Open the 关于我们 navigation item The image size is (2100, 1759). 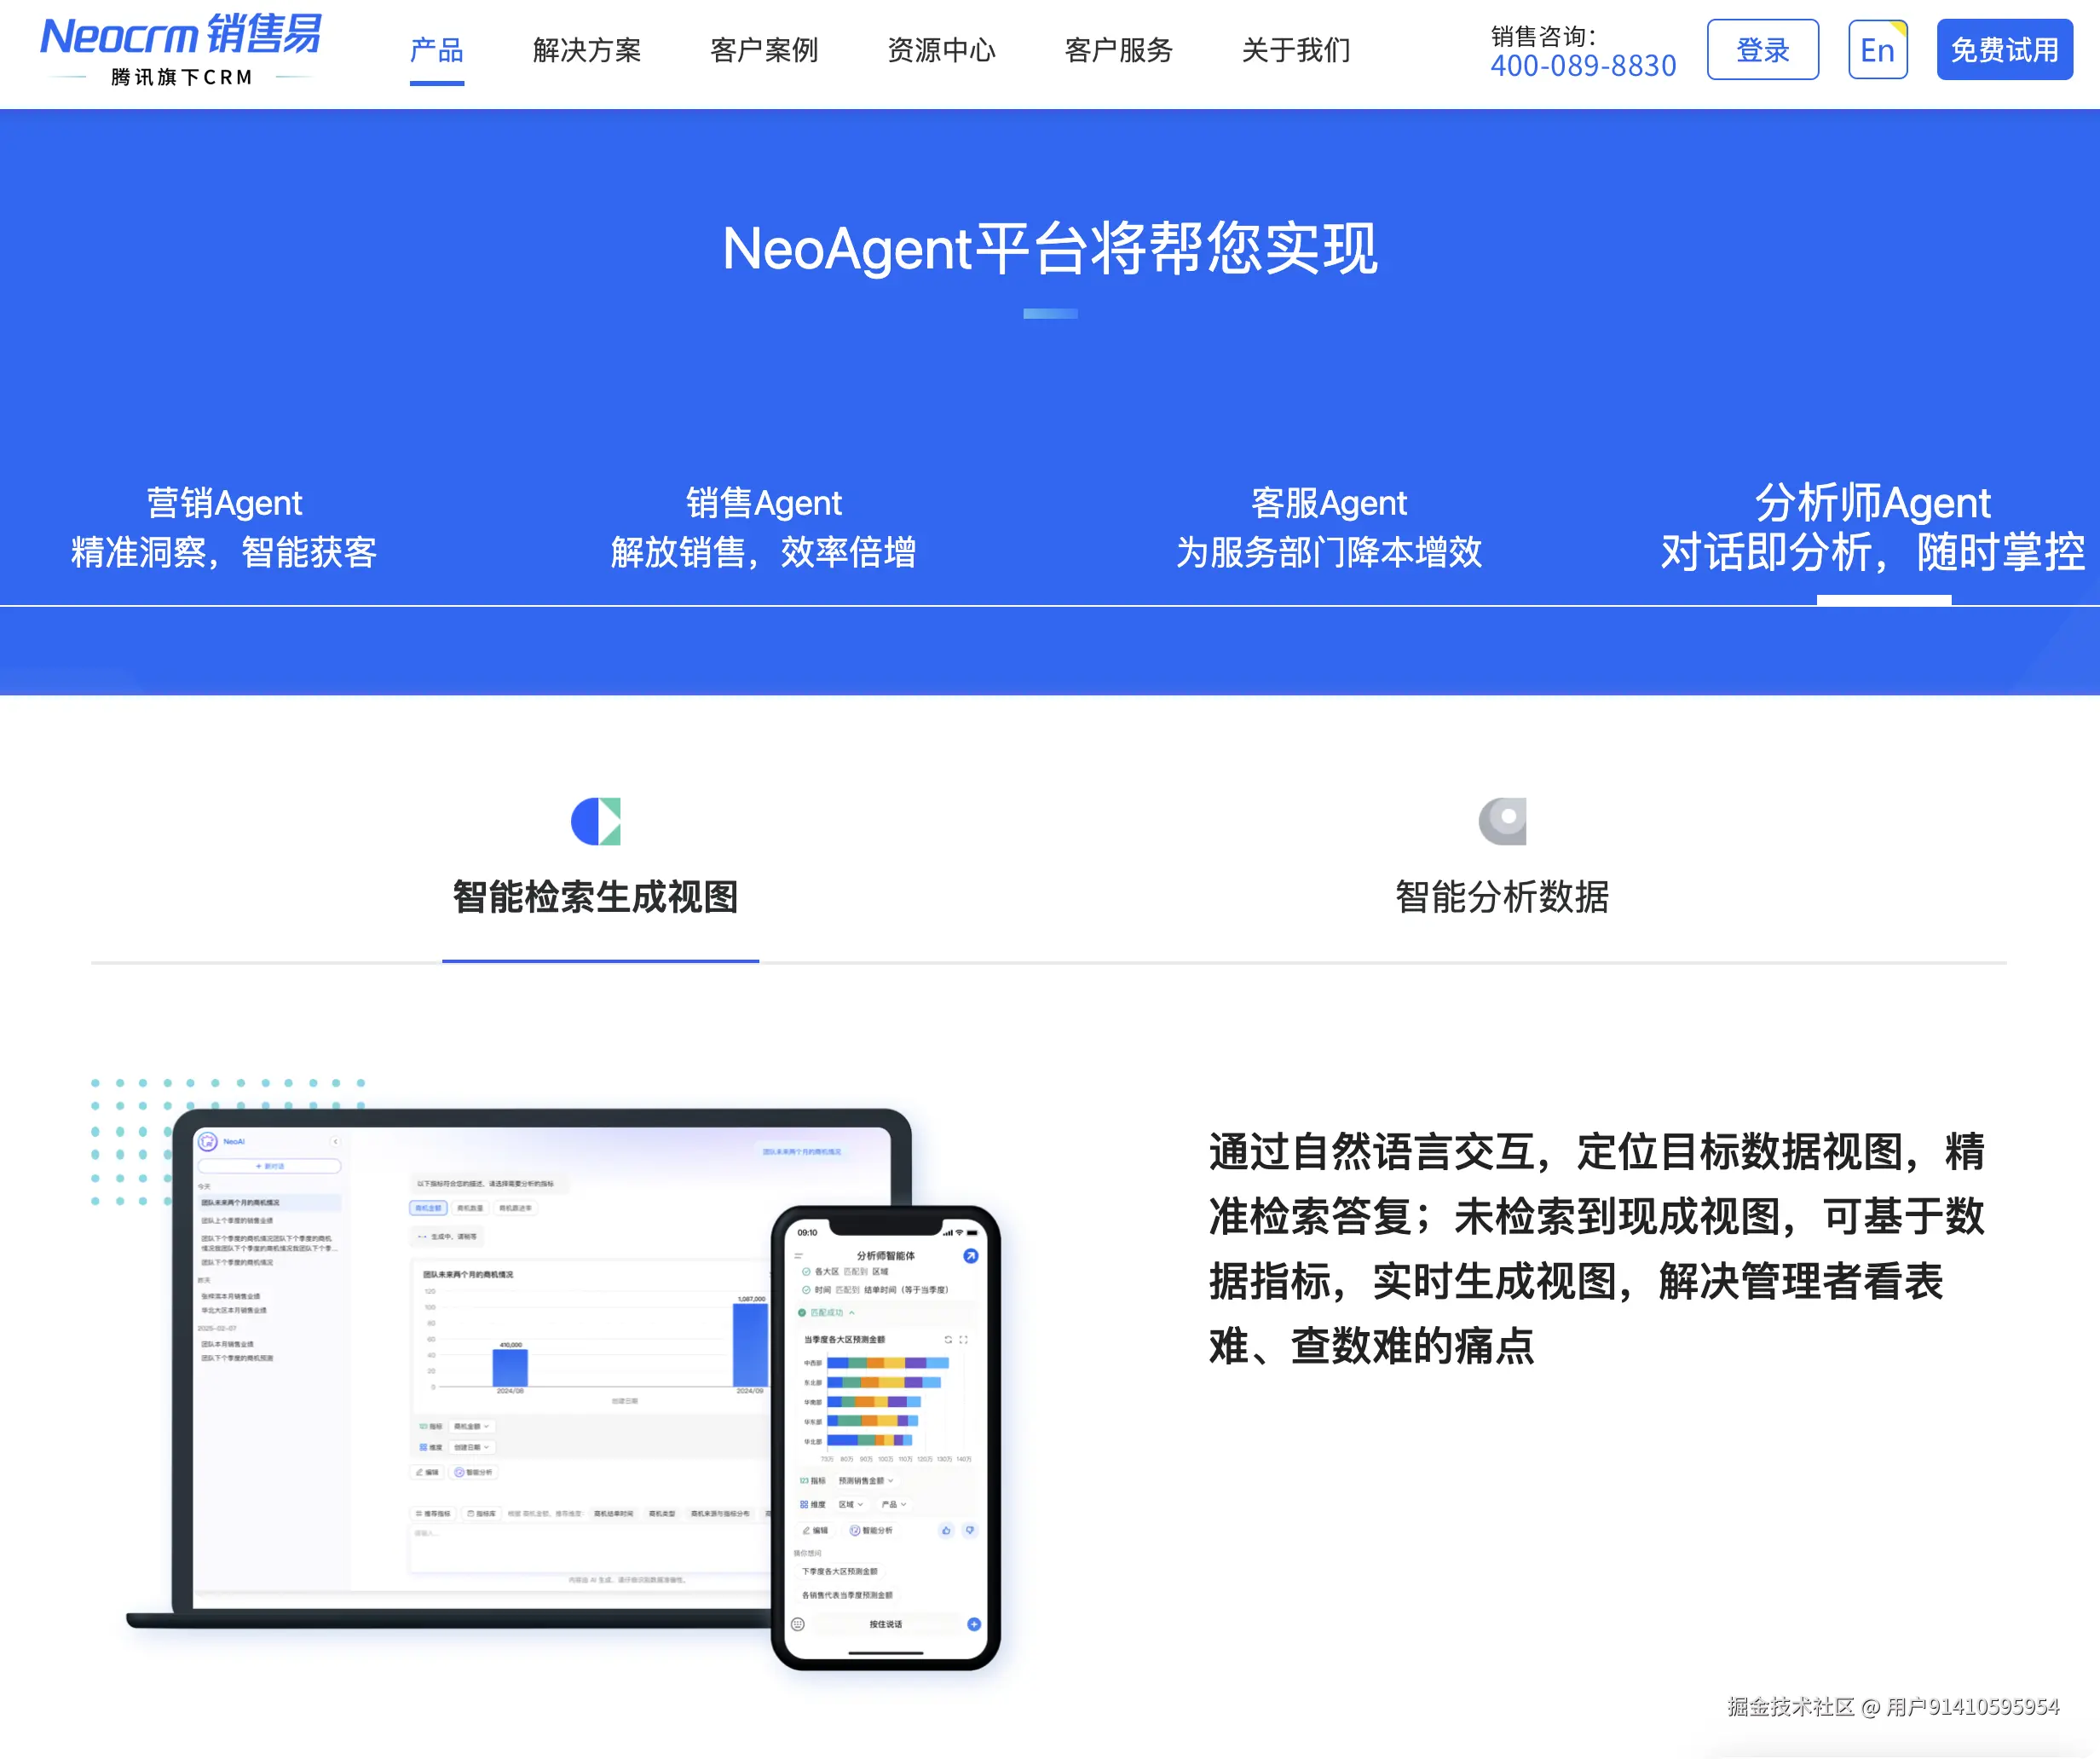click(1296, 50)
